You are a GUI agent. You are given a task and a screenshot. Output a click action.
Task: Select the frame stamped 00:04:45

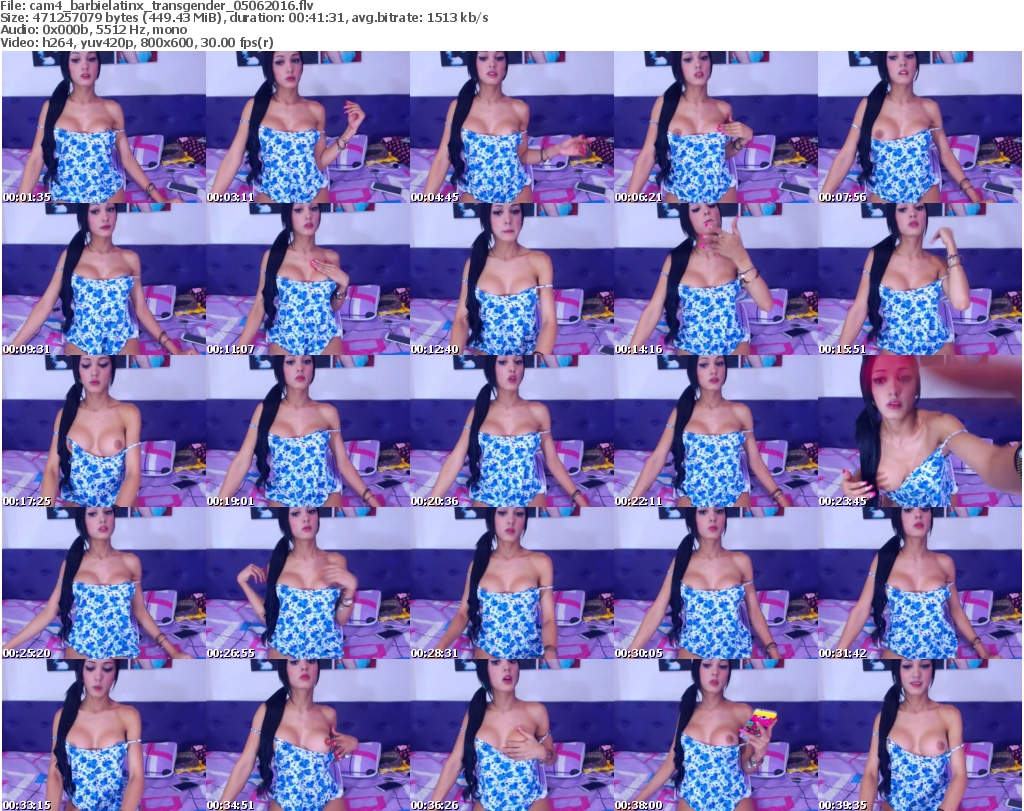click(x=511, y=127)
